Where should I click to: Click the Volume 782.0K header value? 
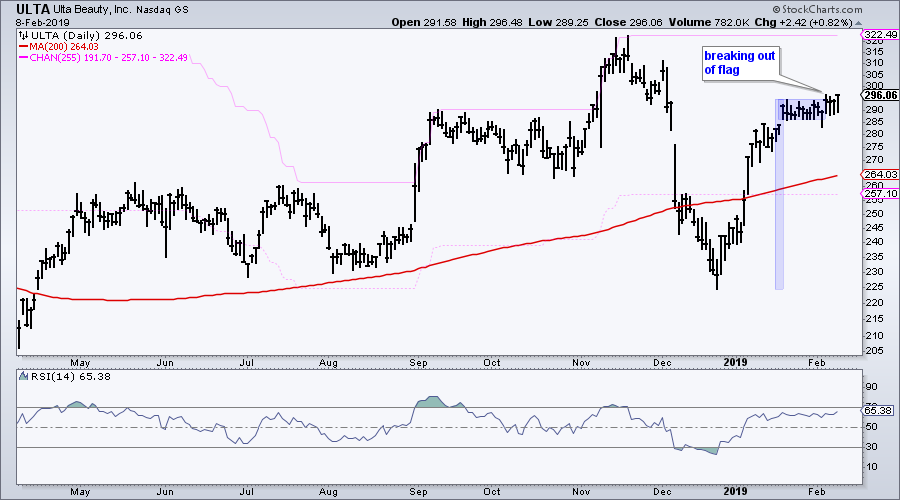[708, 22]
